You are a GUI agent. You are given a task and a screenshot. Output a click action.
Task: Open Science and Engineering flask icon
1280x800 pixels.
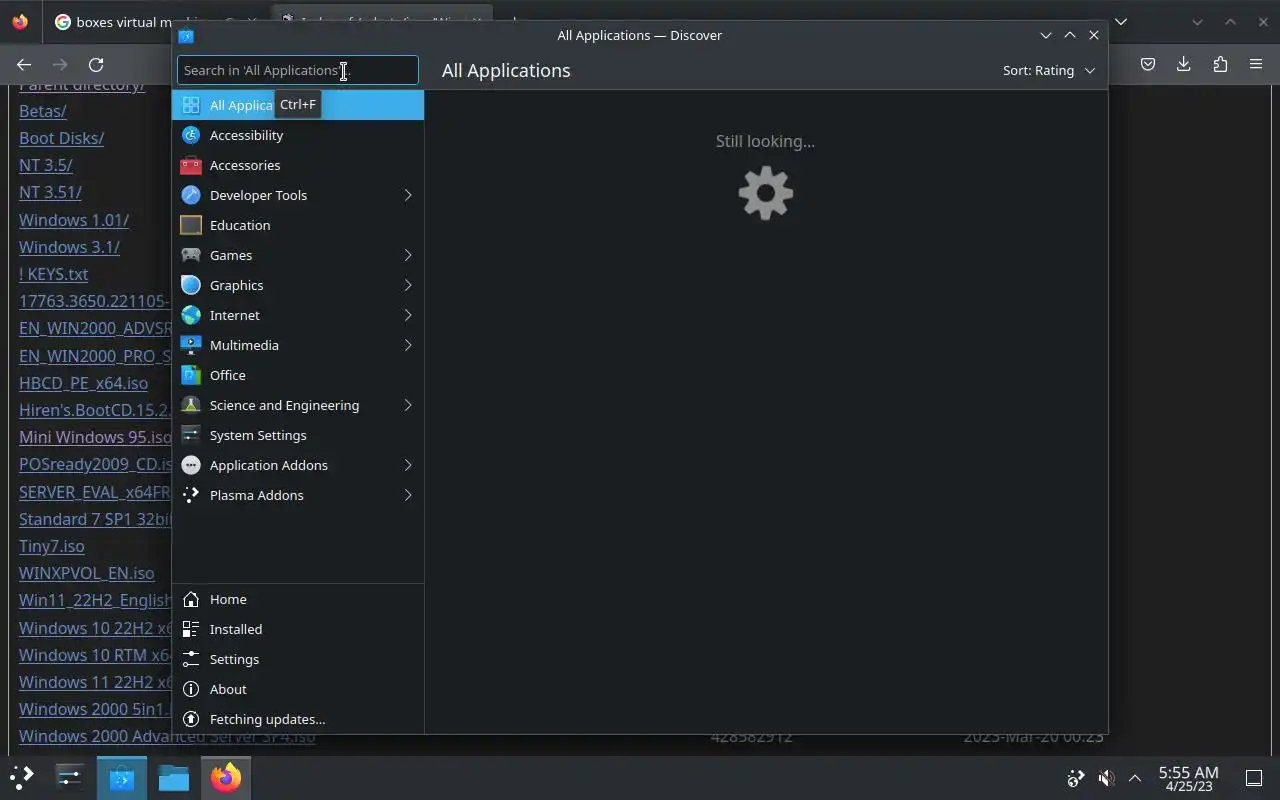tap(191, 405)
